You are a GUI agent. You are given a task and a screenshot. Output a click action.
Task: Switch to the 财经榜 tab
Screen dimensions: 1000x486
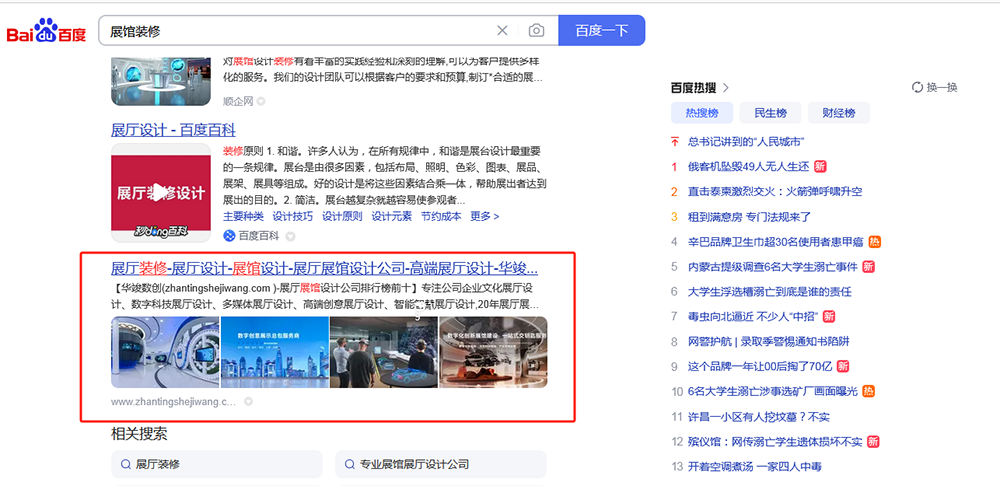[837, 113]
